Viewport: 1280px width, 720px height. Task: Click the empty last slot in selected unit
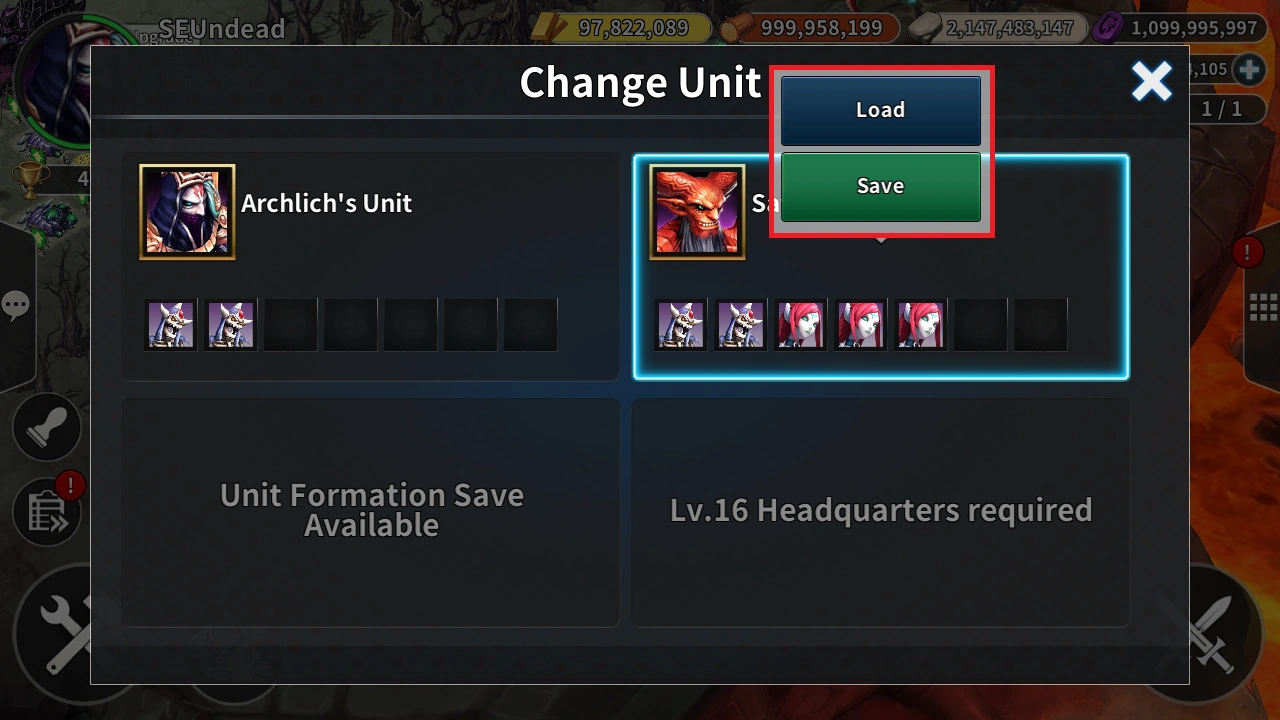(1041, 325)
